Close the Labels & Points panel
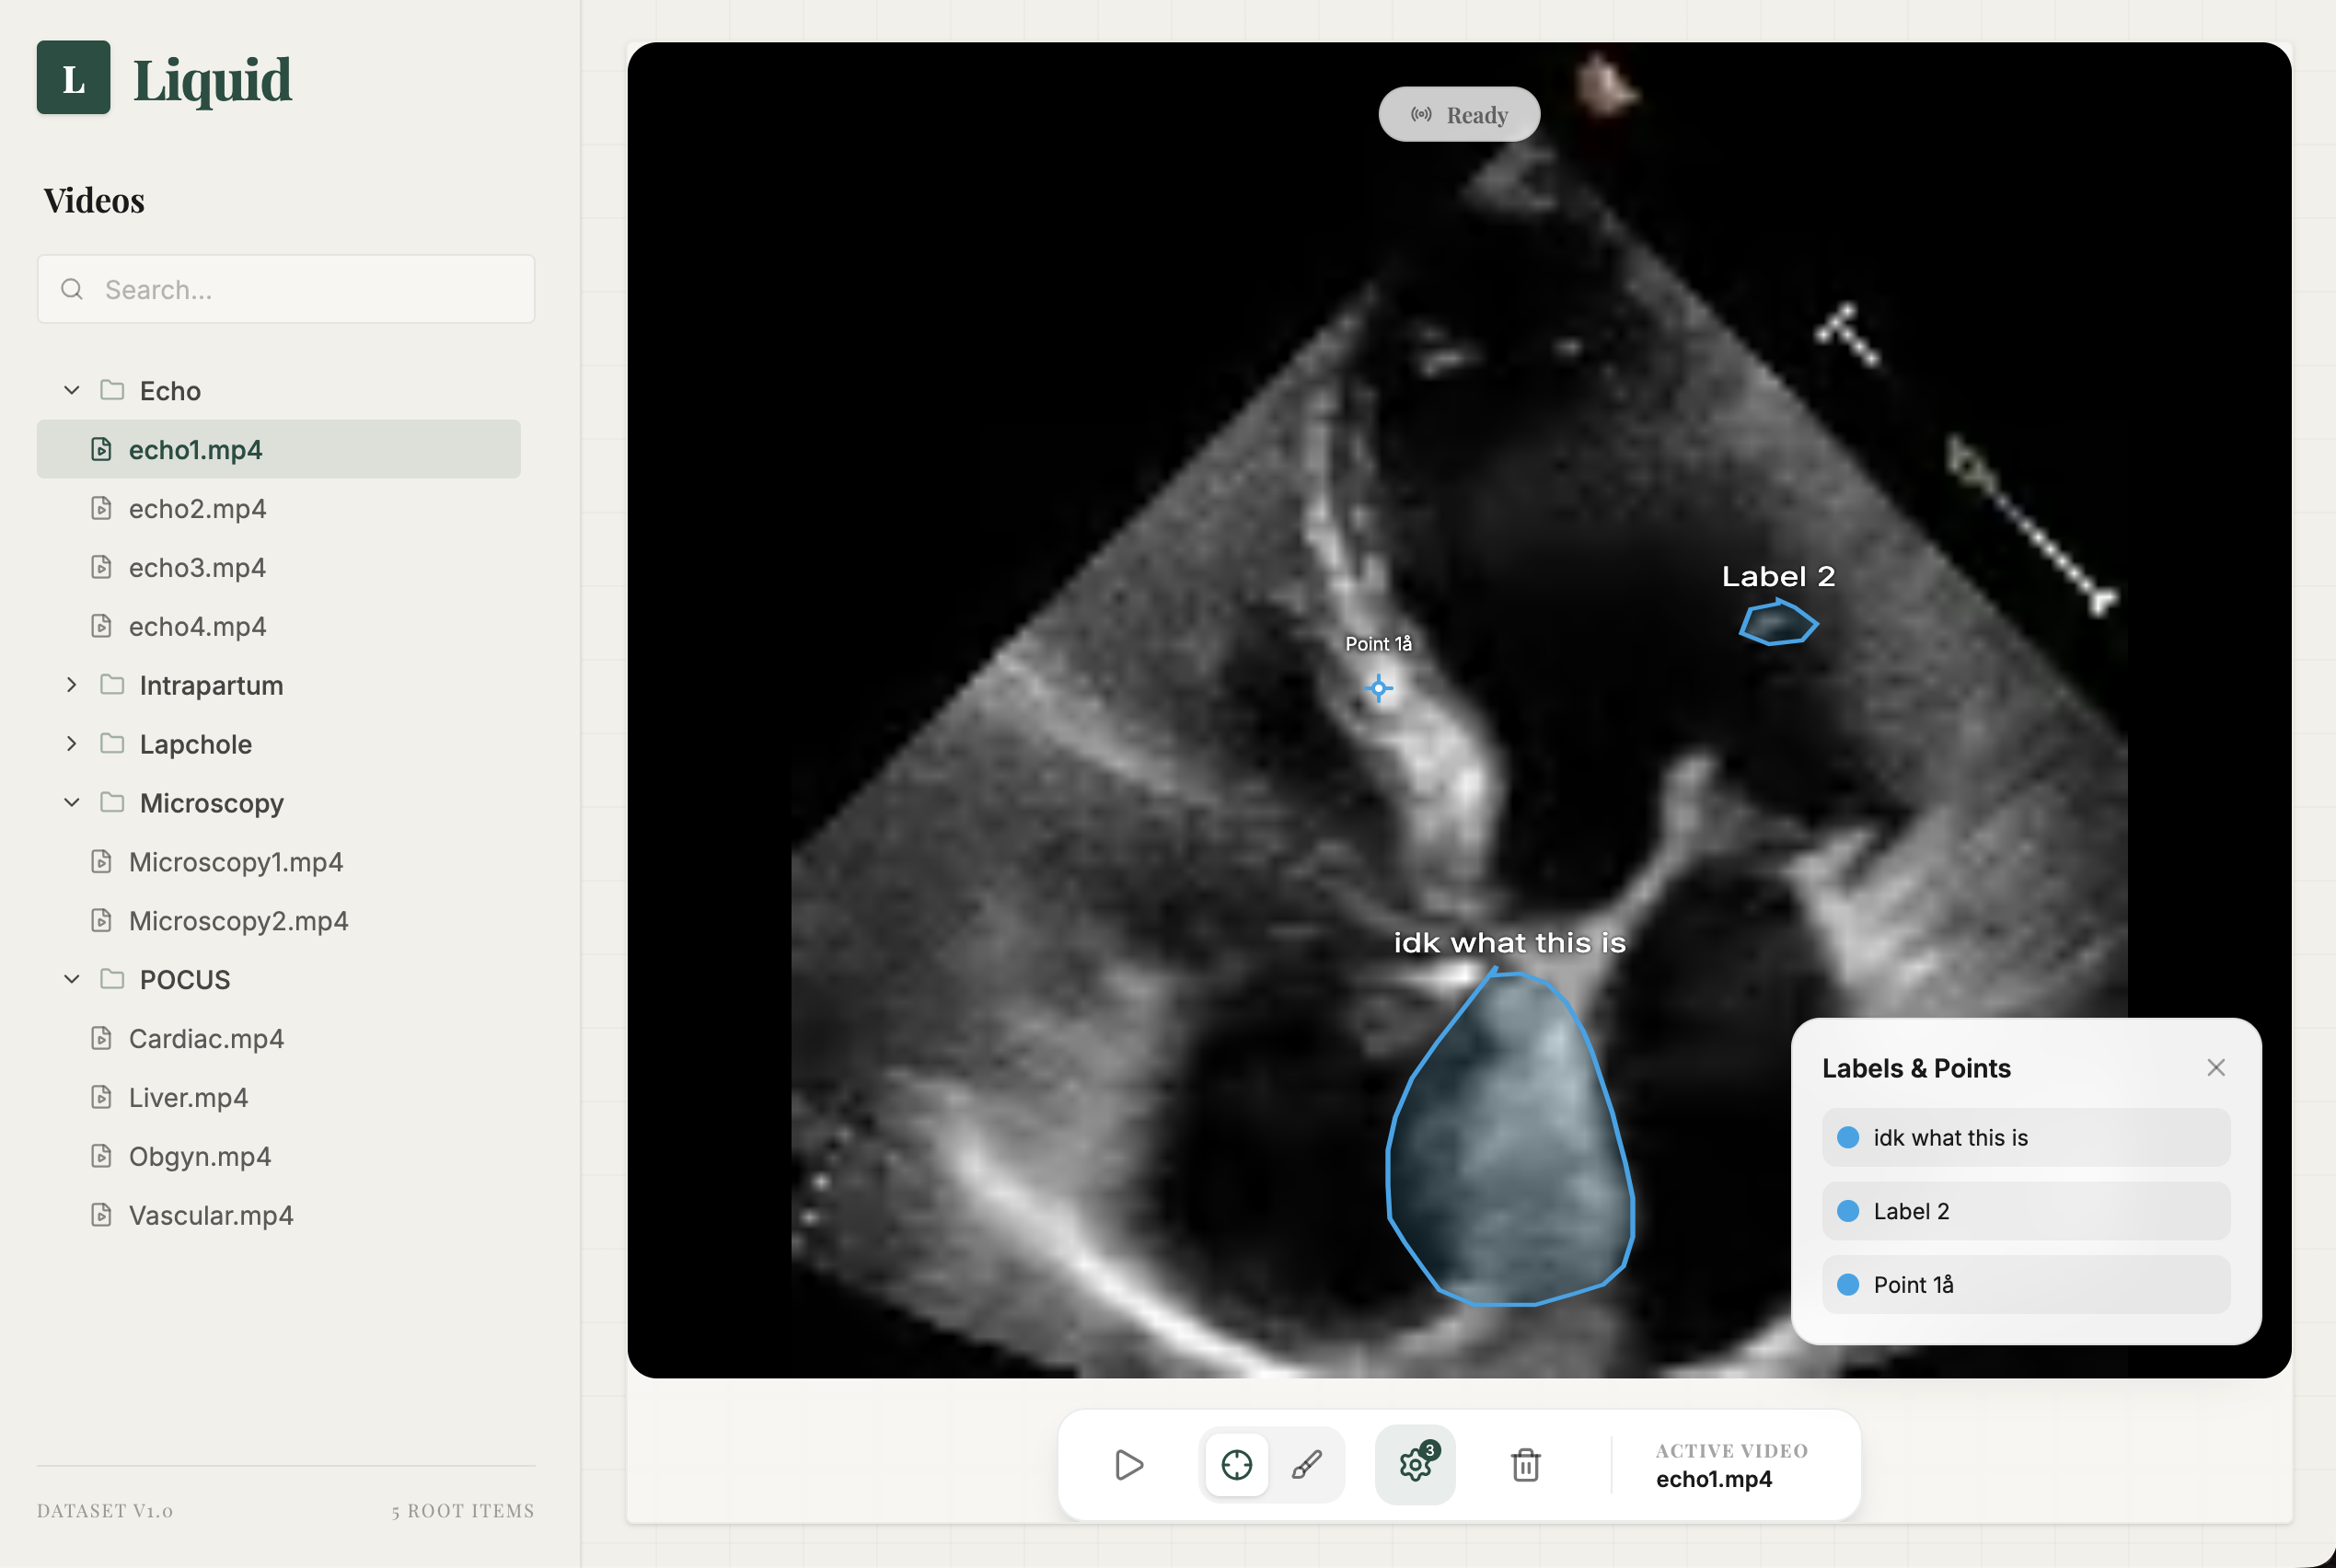The width and height of the screenshot is (2336, 1568). pyautogui.click(x=2215, y=1068)
